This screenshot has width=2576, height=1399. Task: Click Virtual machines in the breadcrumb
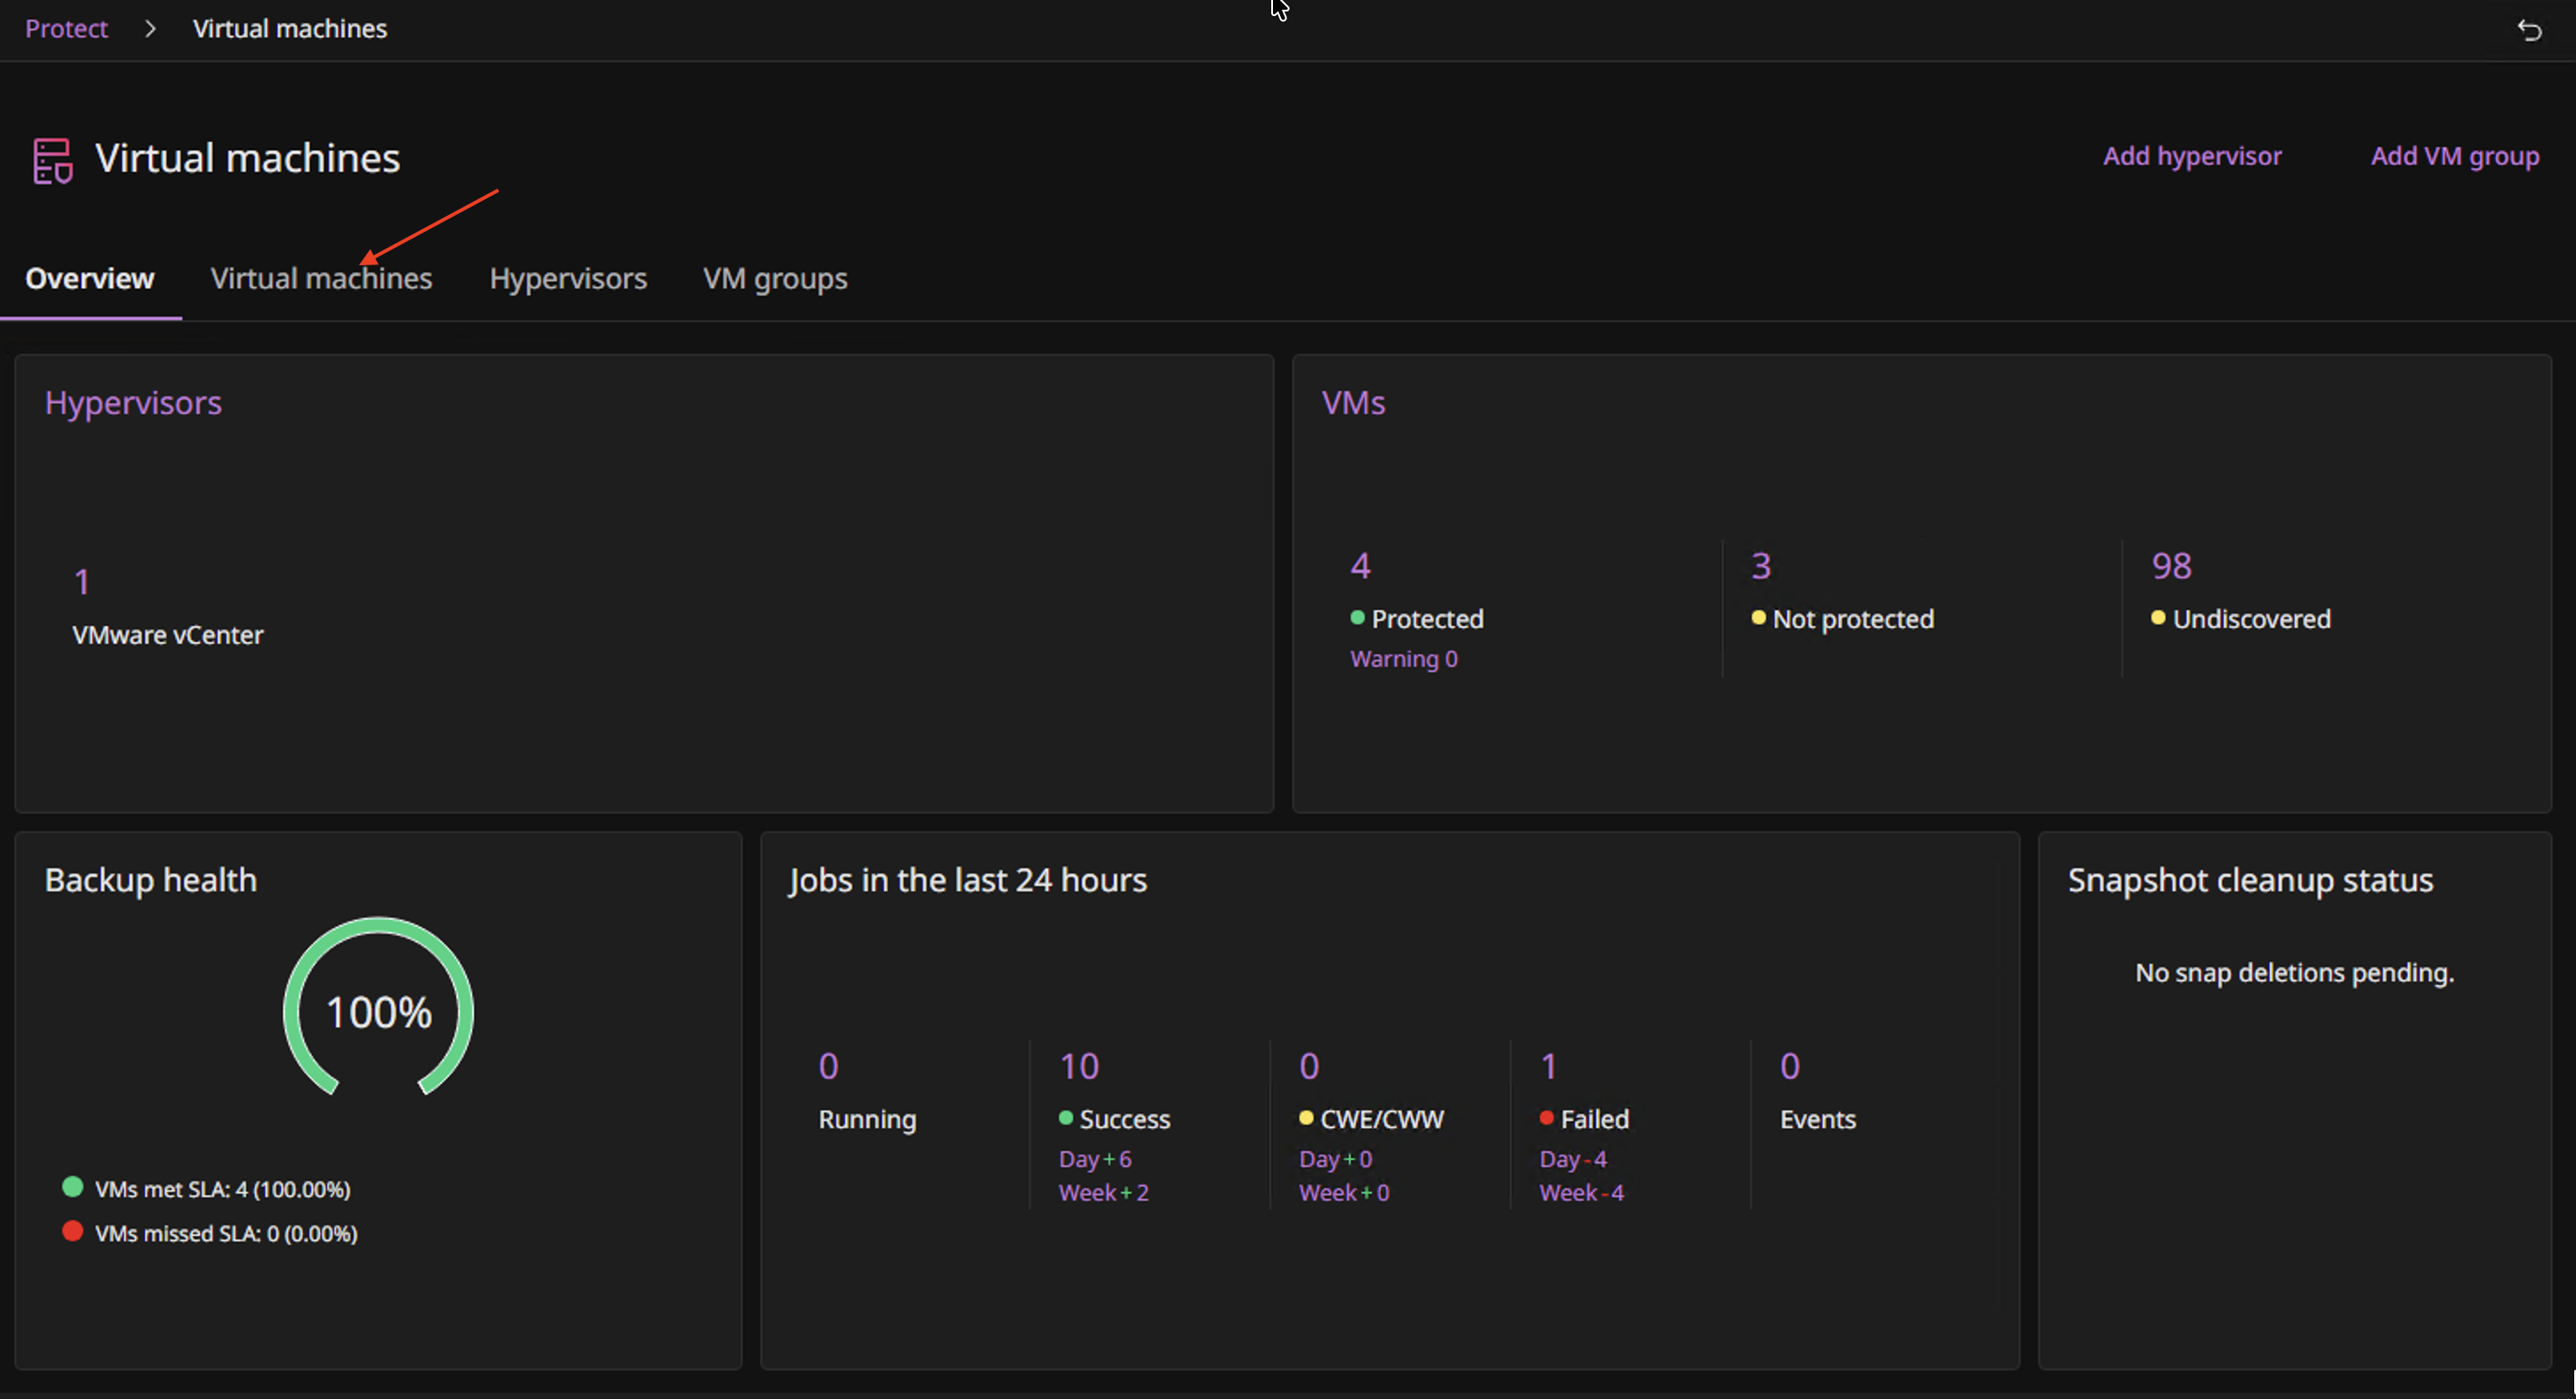tap(290, 29)
